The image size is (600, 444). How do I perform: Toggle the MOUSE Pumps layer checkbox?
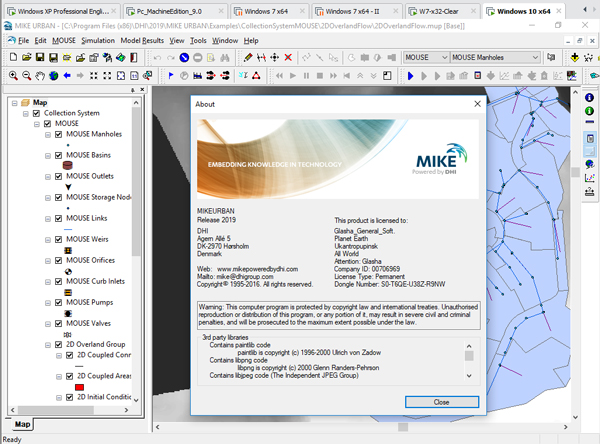coord(58,301)
